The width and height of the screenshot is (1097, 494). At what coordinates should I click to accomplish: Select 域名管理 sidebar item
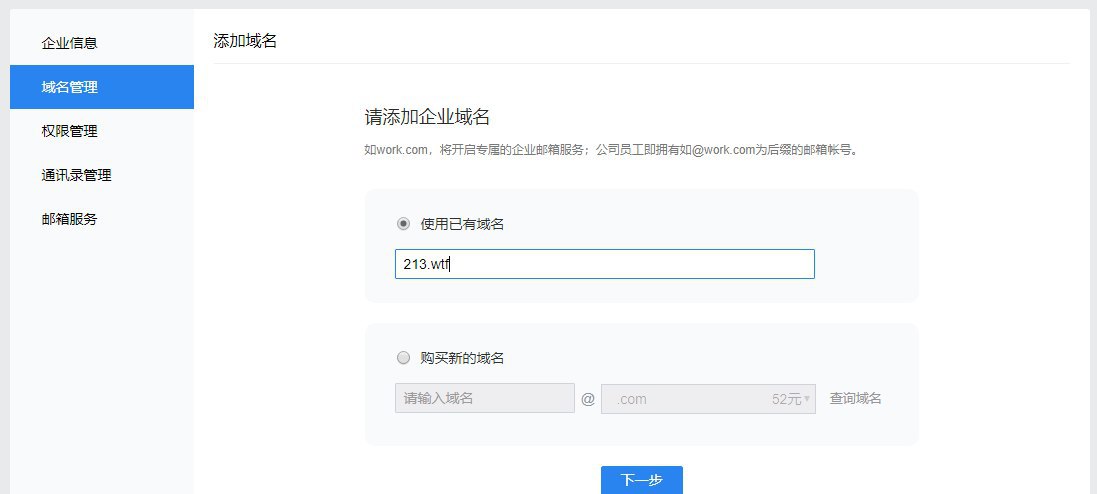(102, 87)
